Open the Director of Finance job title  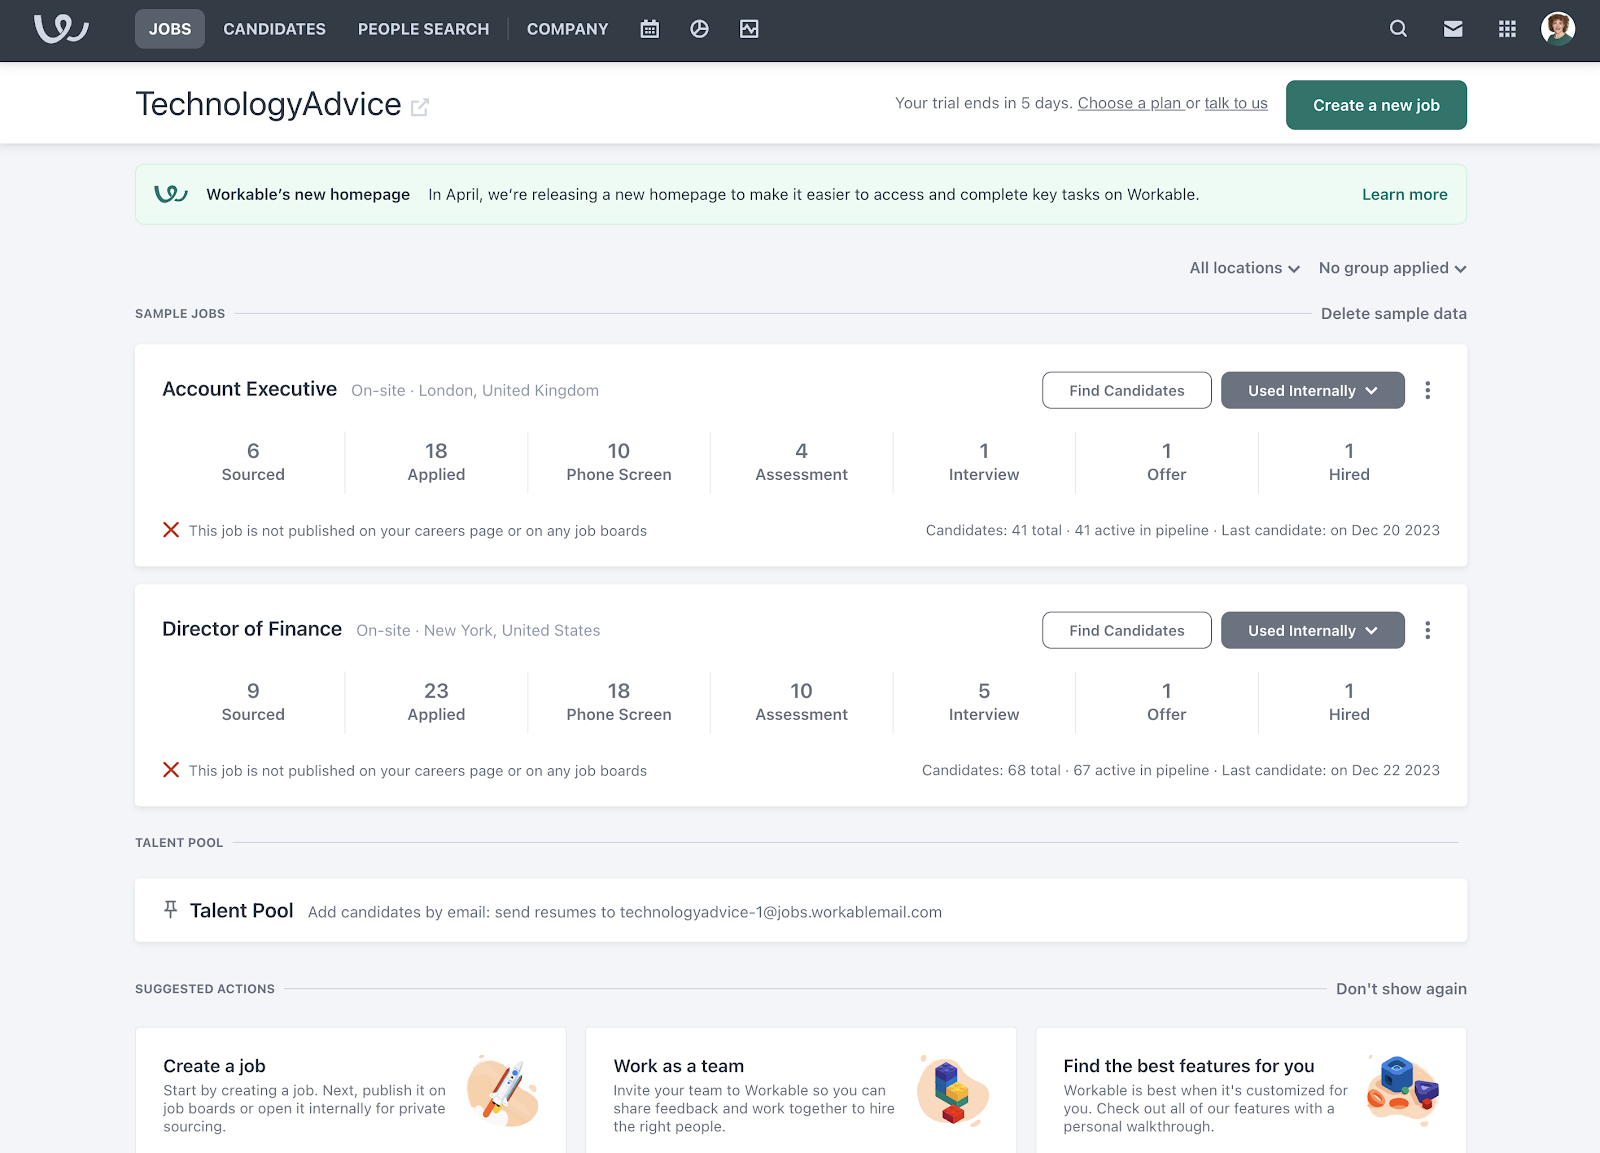pos(252,629)
